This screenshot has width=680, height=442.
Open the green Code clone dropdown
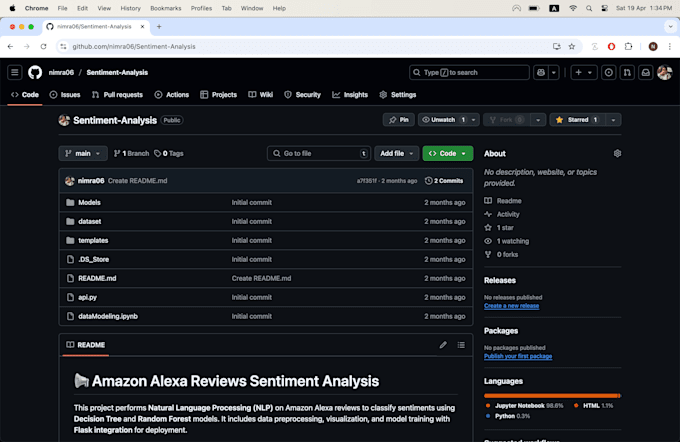coord(448,154)
